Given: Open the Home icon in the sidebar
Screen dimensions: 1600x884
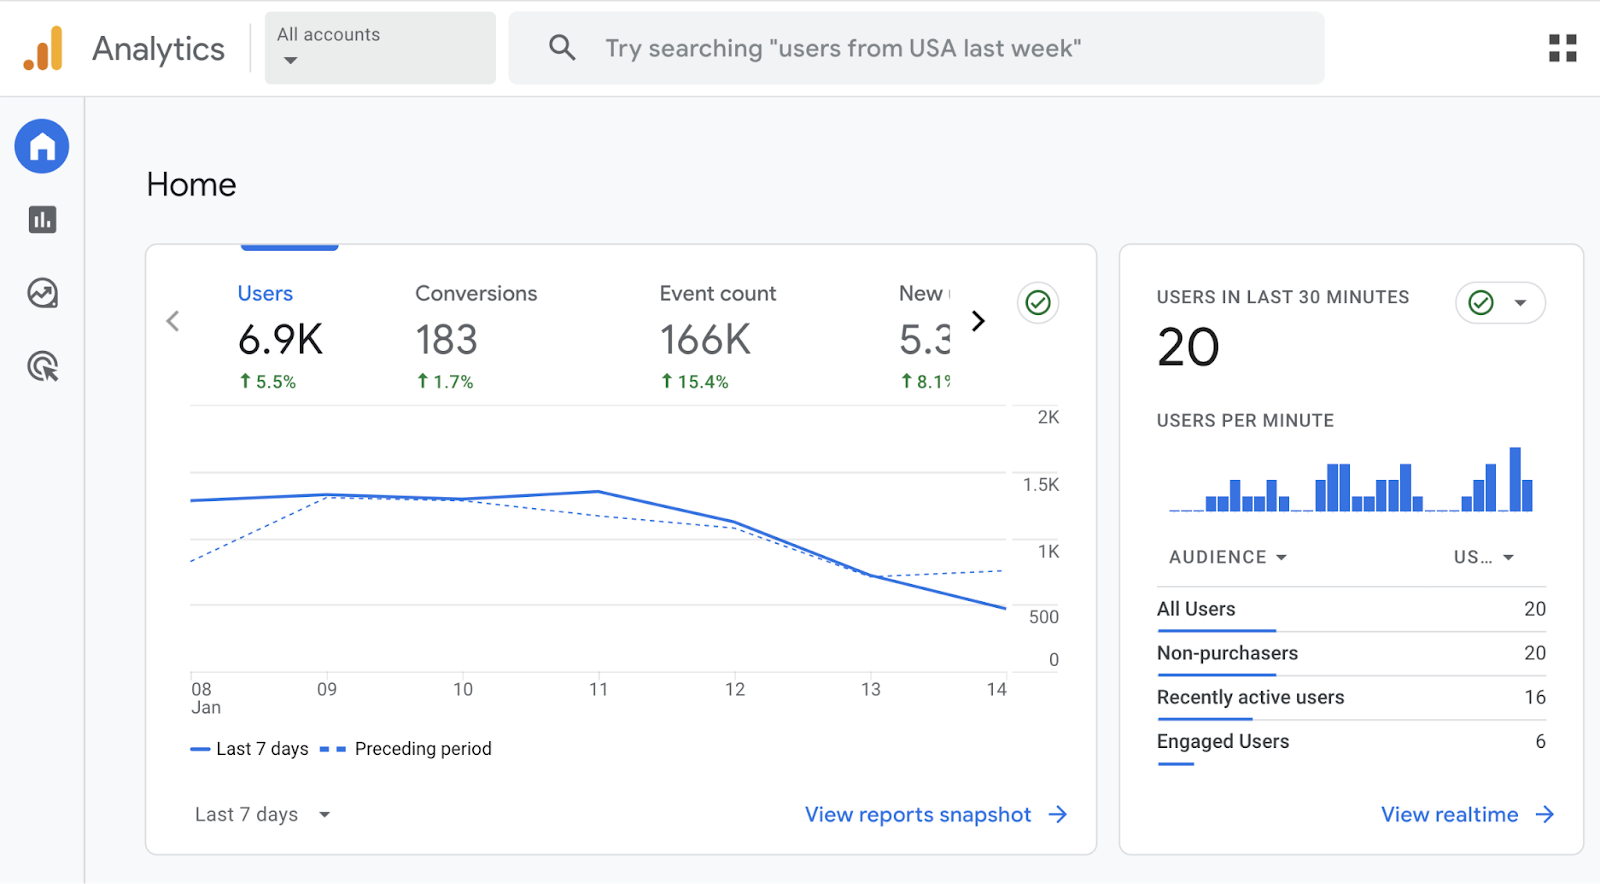Looking at the screenshot, I should [42, 147].
